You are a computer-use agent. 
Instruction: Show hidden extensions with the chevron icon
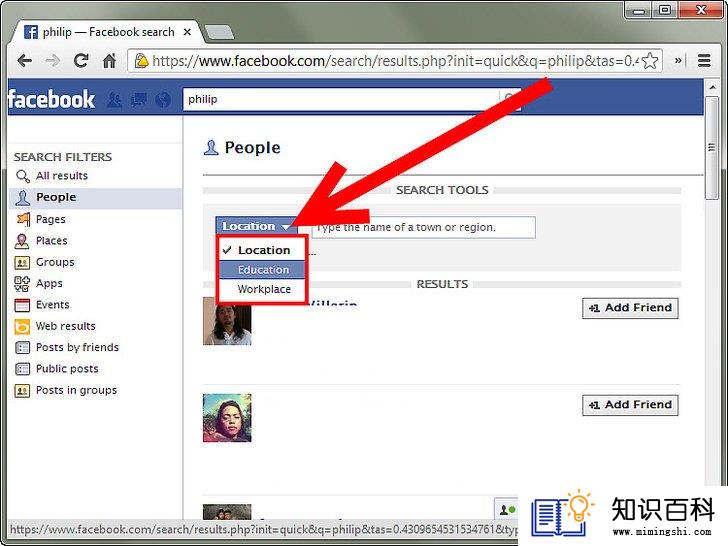click(678, 60)
